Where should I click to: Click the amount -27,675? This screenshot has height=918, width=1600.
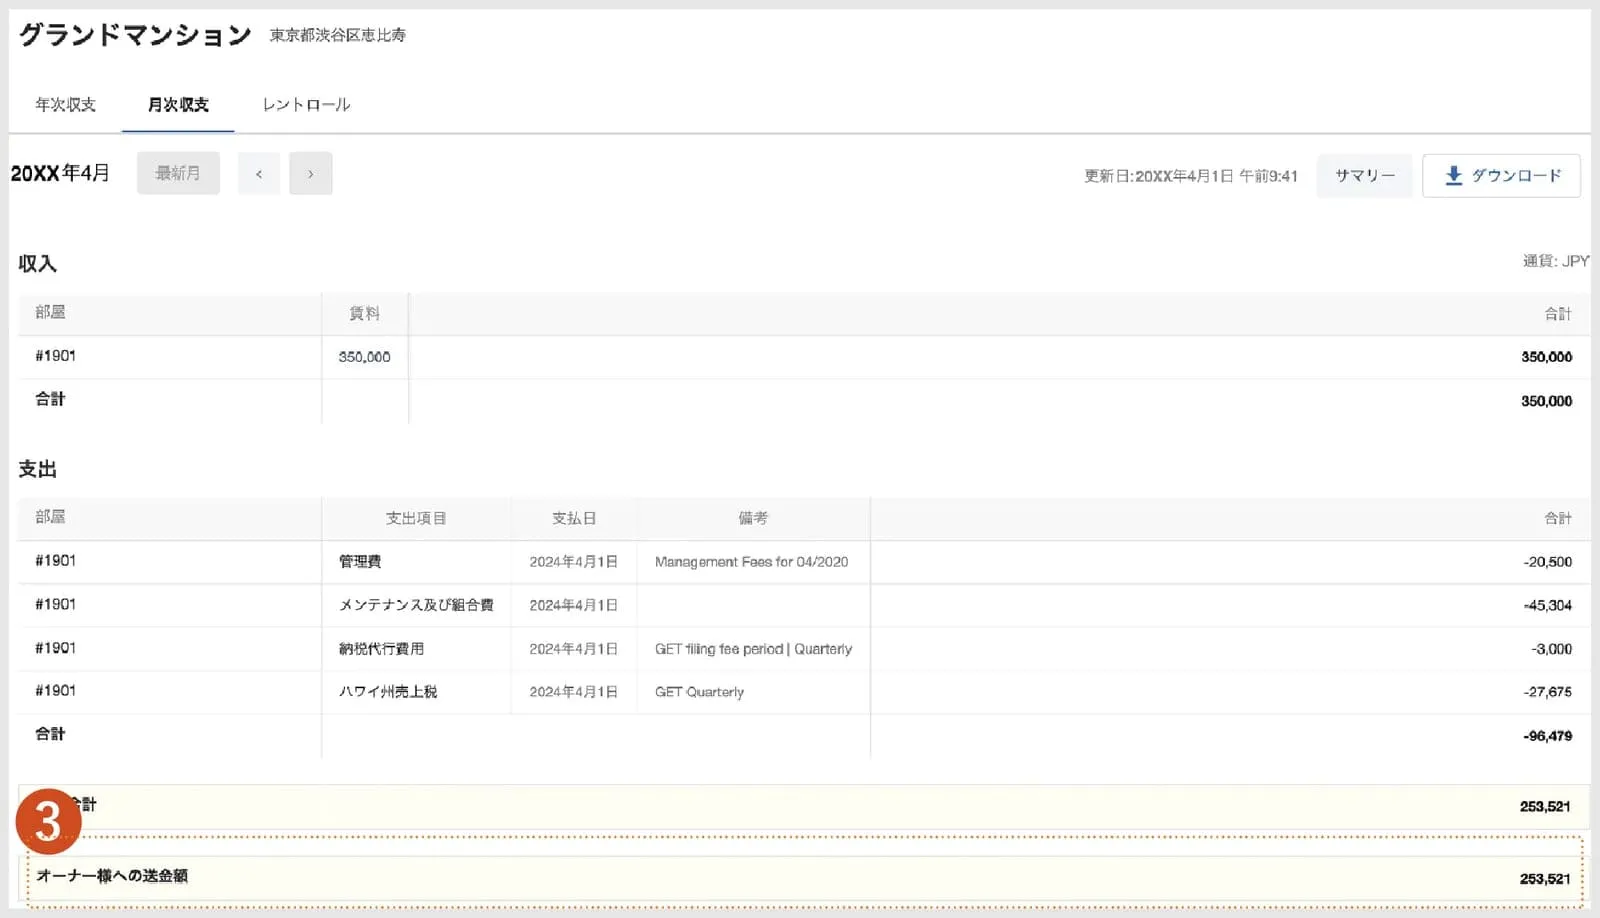pos(1548,692)
